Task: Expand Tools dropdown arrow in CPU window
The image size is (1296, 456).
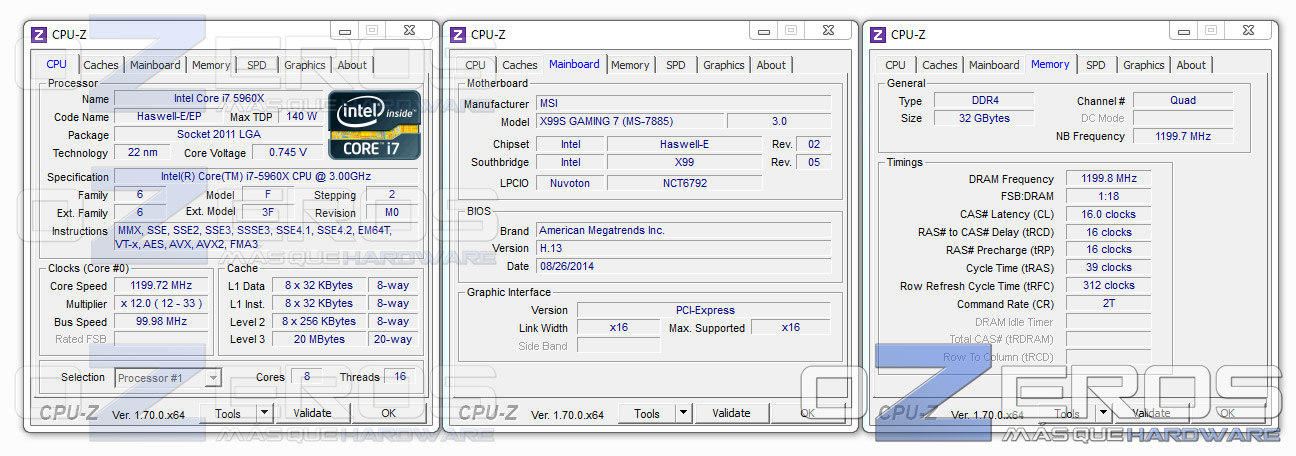Action: click(x=264, y=413)
